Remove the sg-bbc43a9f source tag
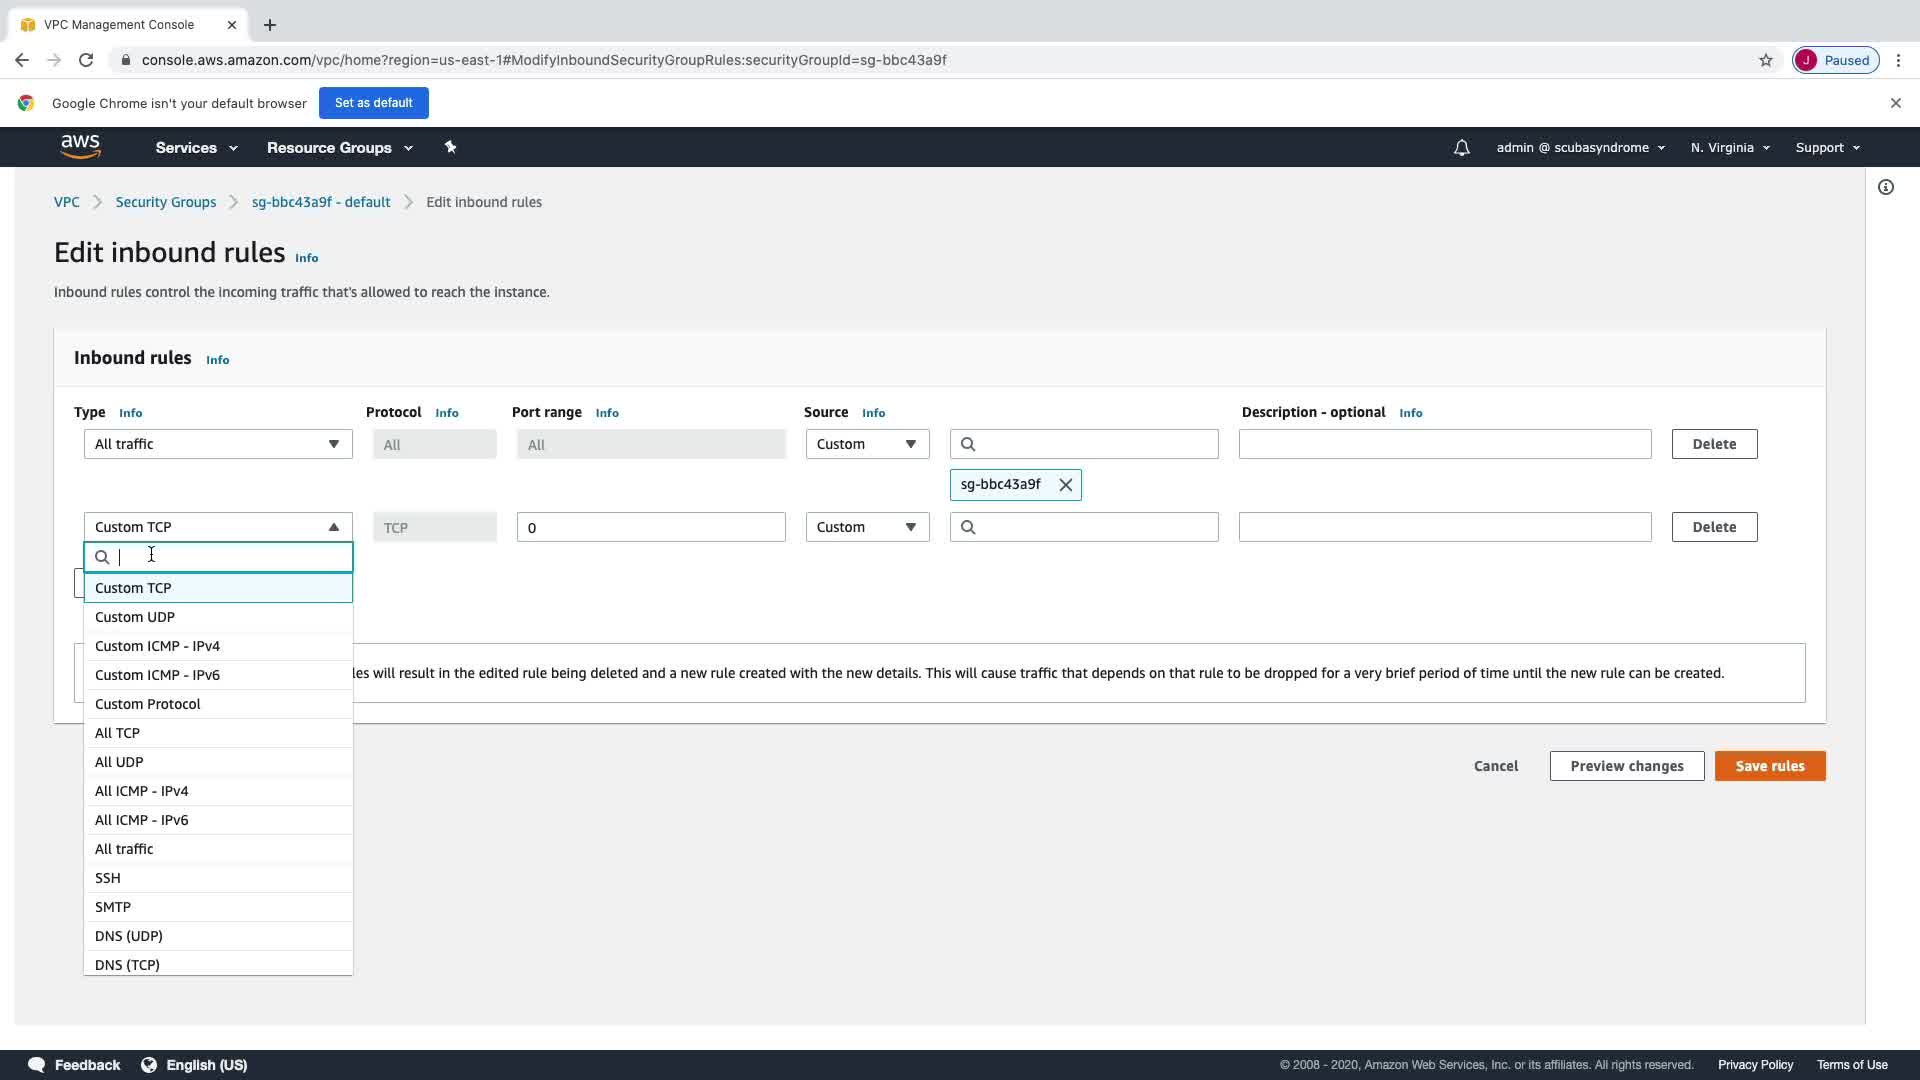1920x1080 pixels. coord(1065,485)
